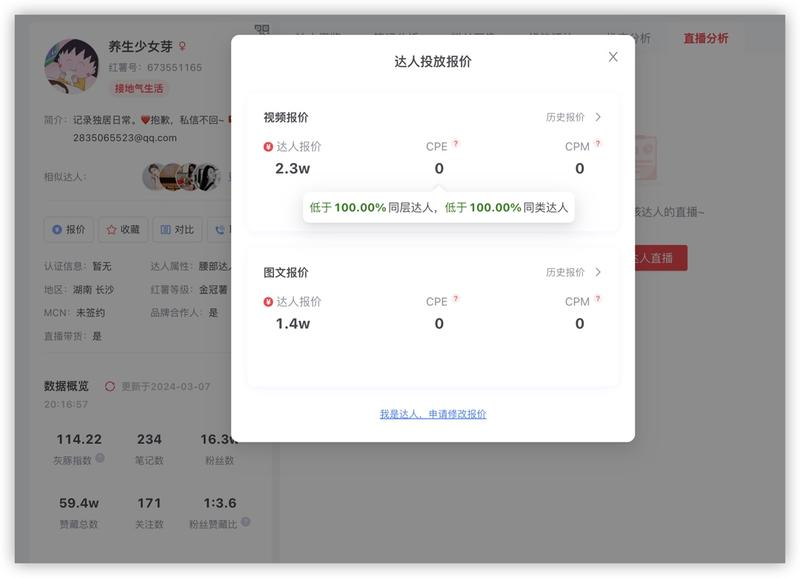Click the CPM help icon under 图文报价
The width and height of the screenshot is (800, 578).
(598, 299)
